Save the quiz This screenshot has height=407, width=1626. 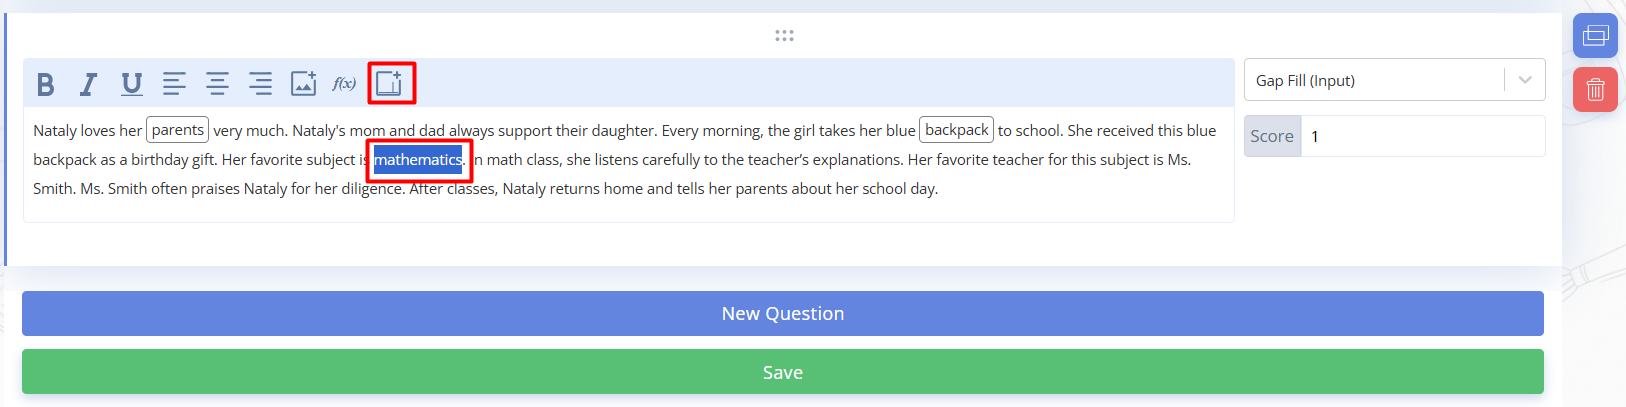(x=782, y=372)
